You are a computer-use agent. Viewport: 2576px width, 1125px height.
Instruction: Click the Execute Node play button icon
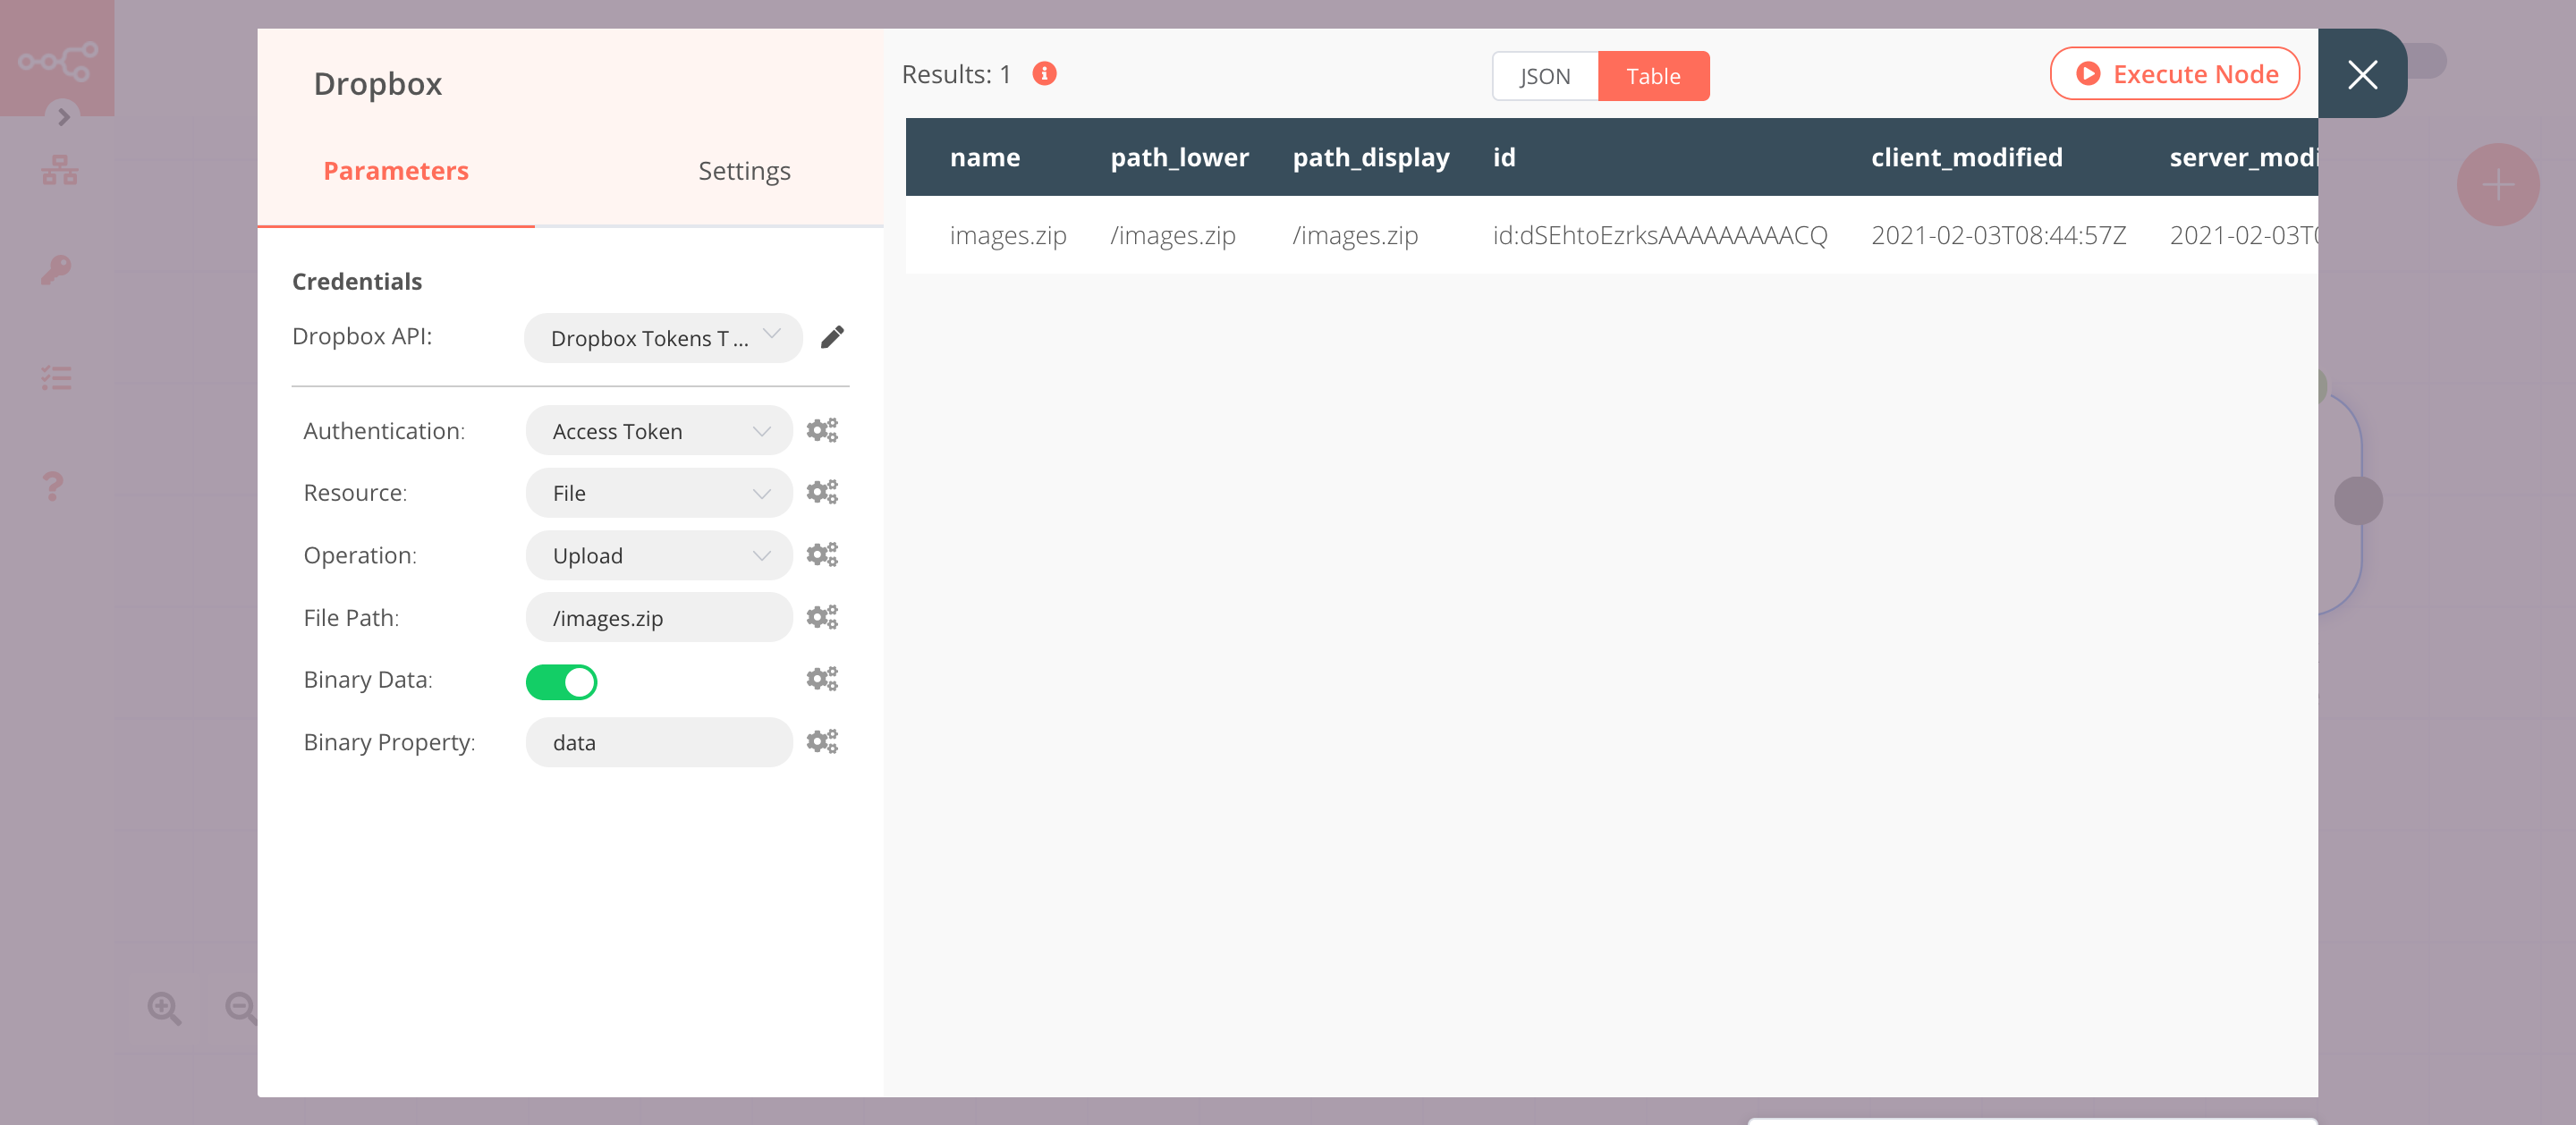point(2085,74)
